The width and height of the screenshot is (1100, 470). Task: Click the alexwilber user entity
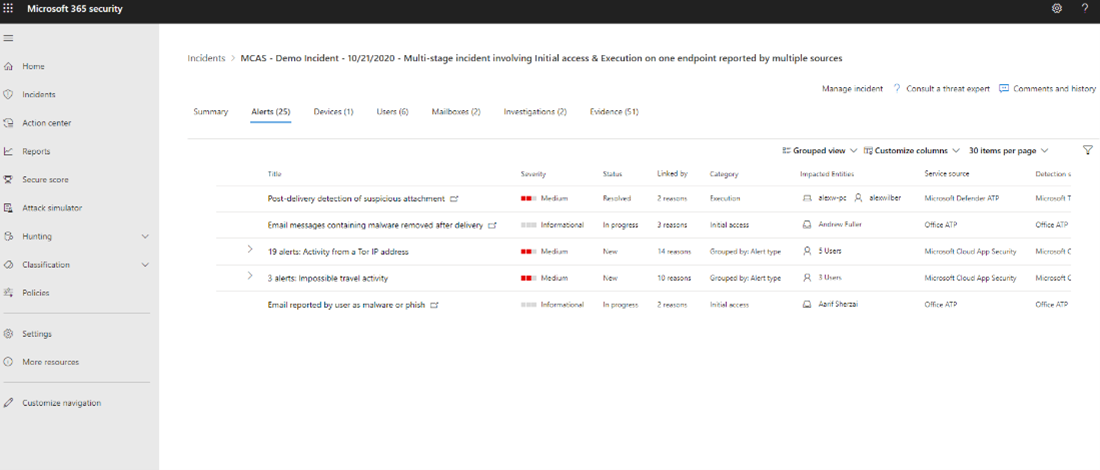pyautogui.click(x=883, y=199)
